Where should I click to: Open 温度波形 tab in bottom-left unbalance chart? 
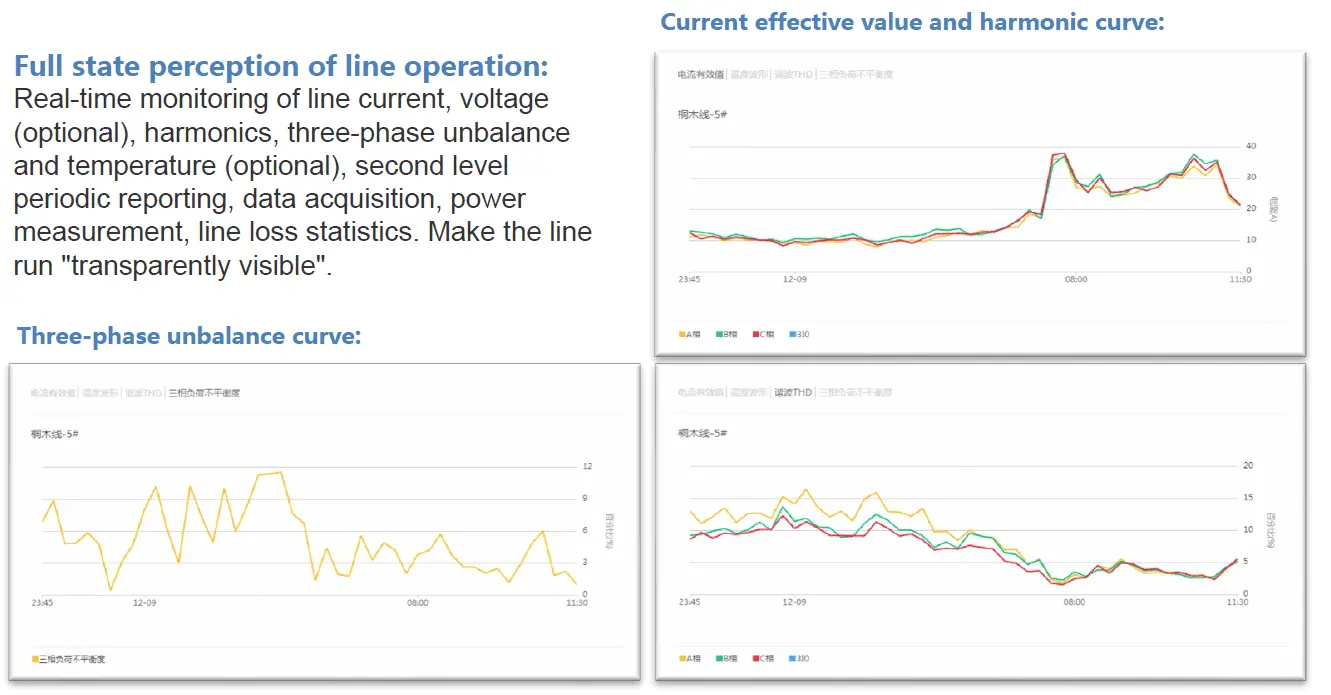(100, 393)
